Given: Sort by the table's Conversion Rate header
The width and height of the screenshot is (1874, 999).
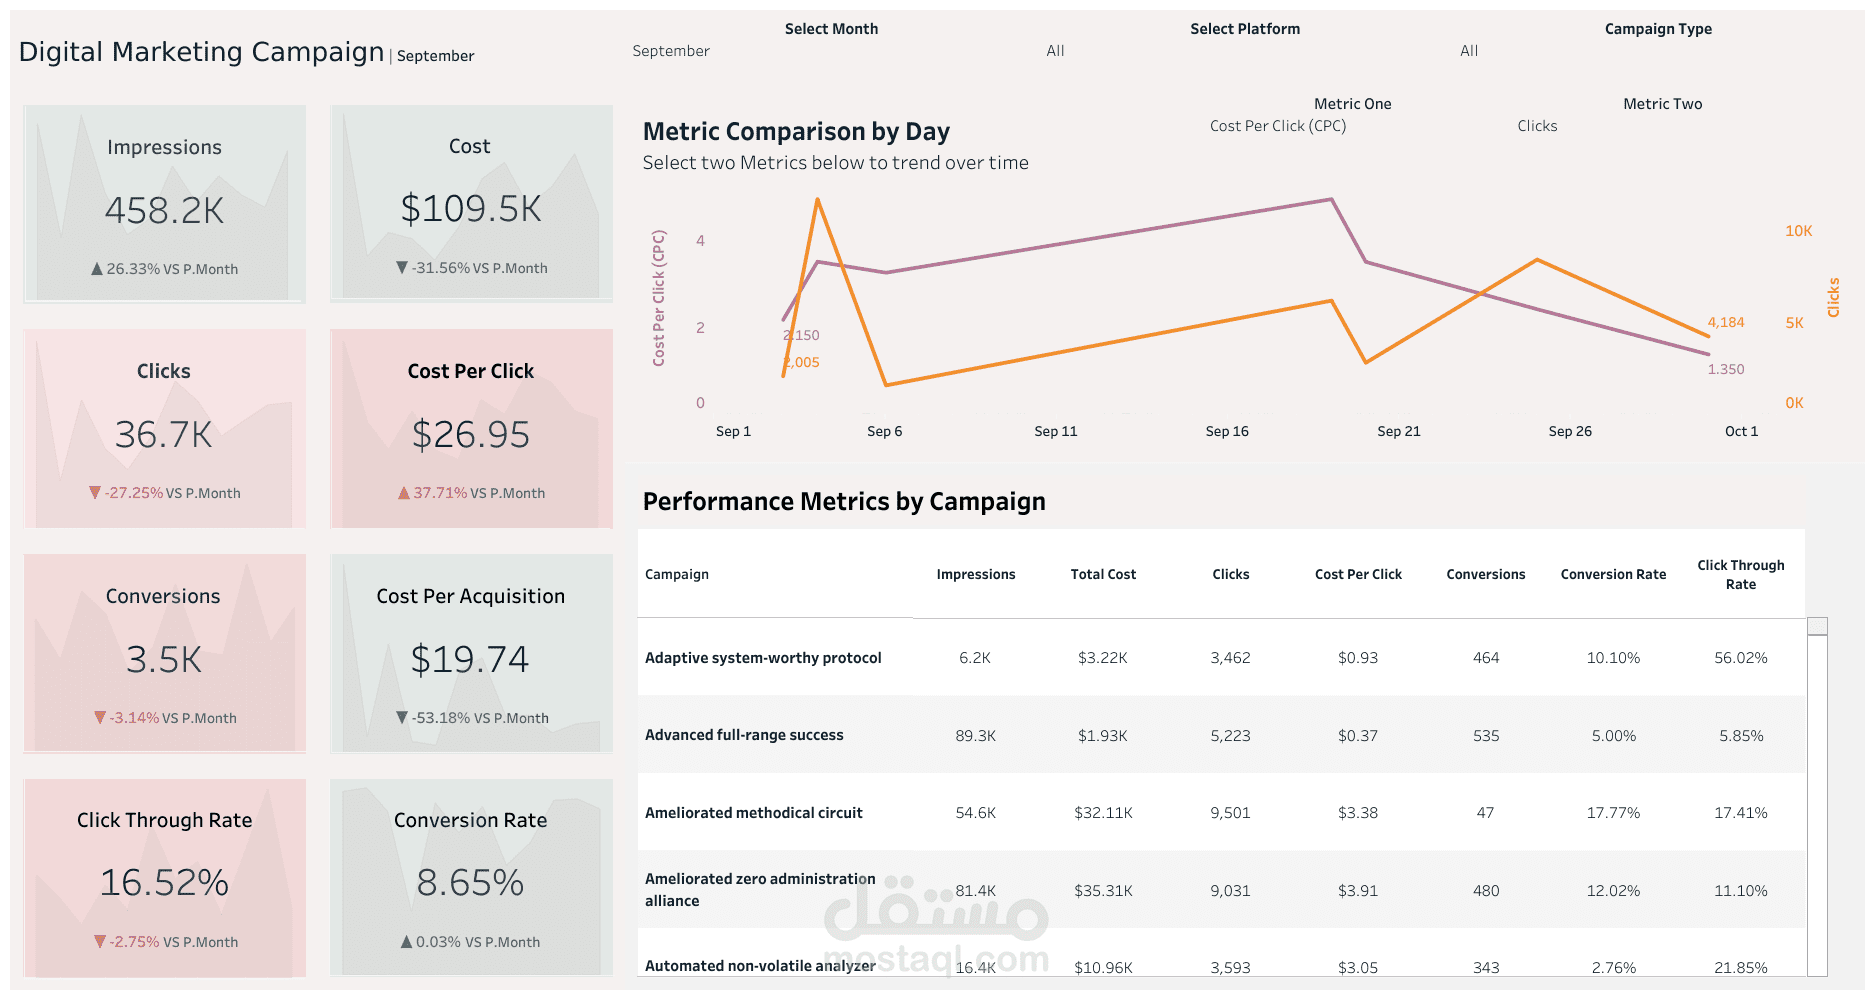Looking at the screenshot, I should pyautogui.click(x=1613, y=574).
